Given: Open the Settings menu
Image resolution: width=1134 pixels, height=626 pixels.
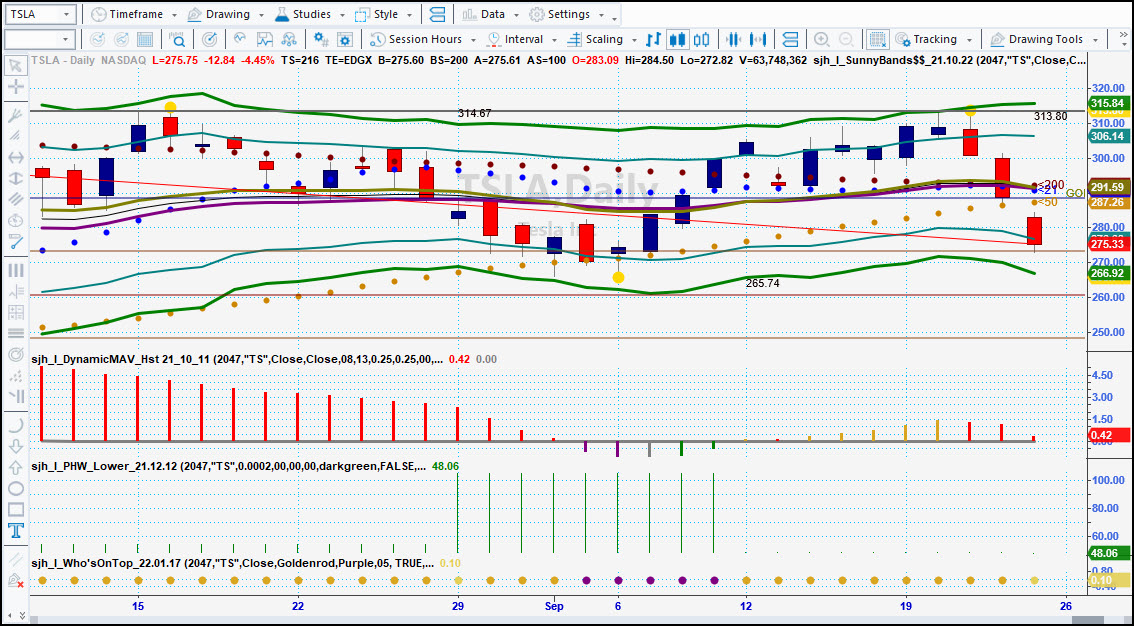Looking at the screenshot, I should [568, 14].
